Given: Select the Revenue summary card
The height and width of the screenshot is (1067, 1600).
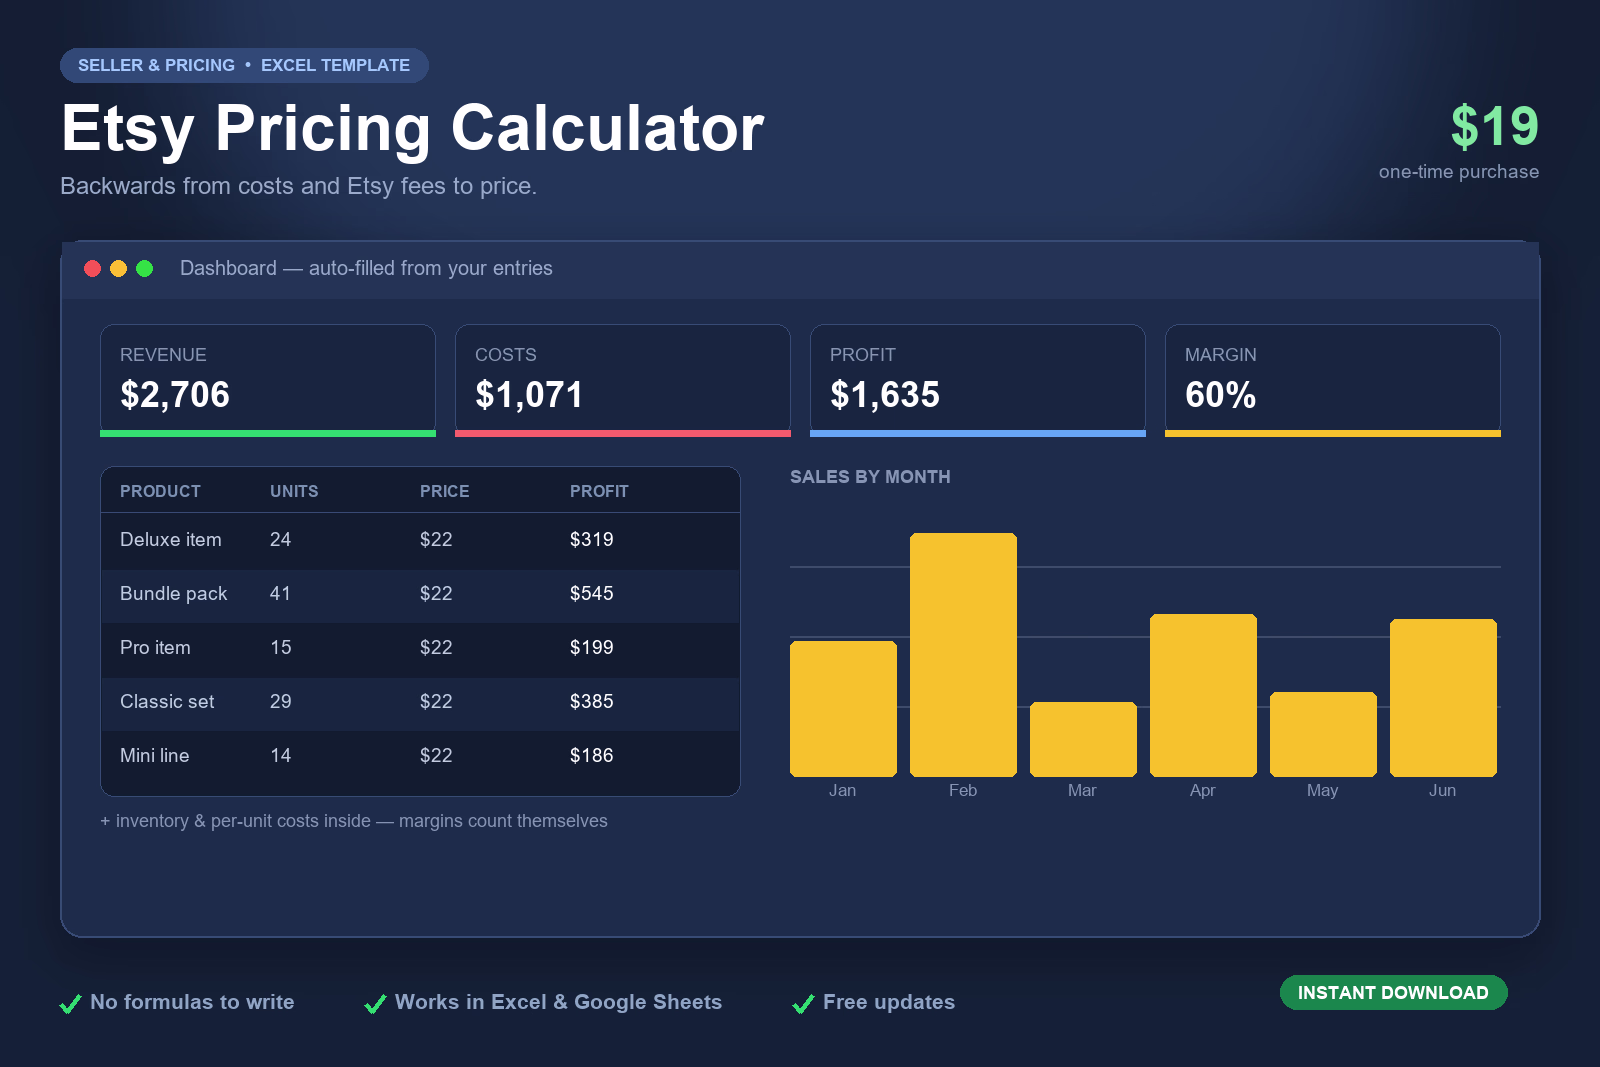Looking at the screenshot, I should point(268,380).
